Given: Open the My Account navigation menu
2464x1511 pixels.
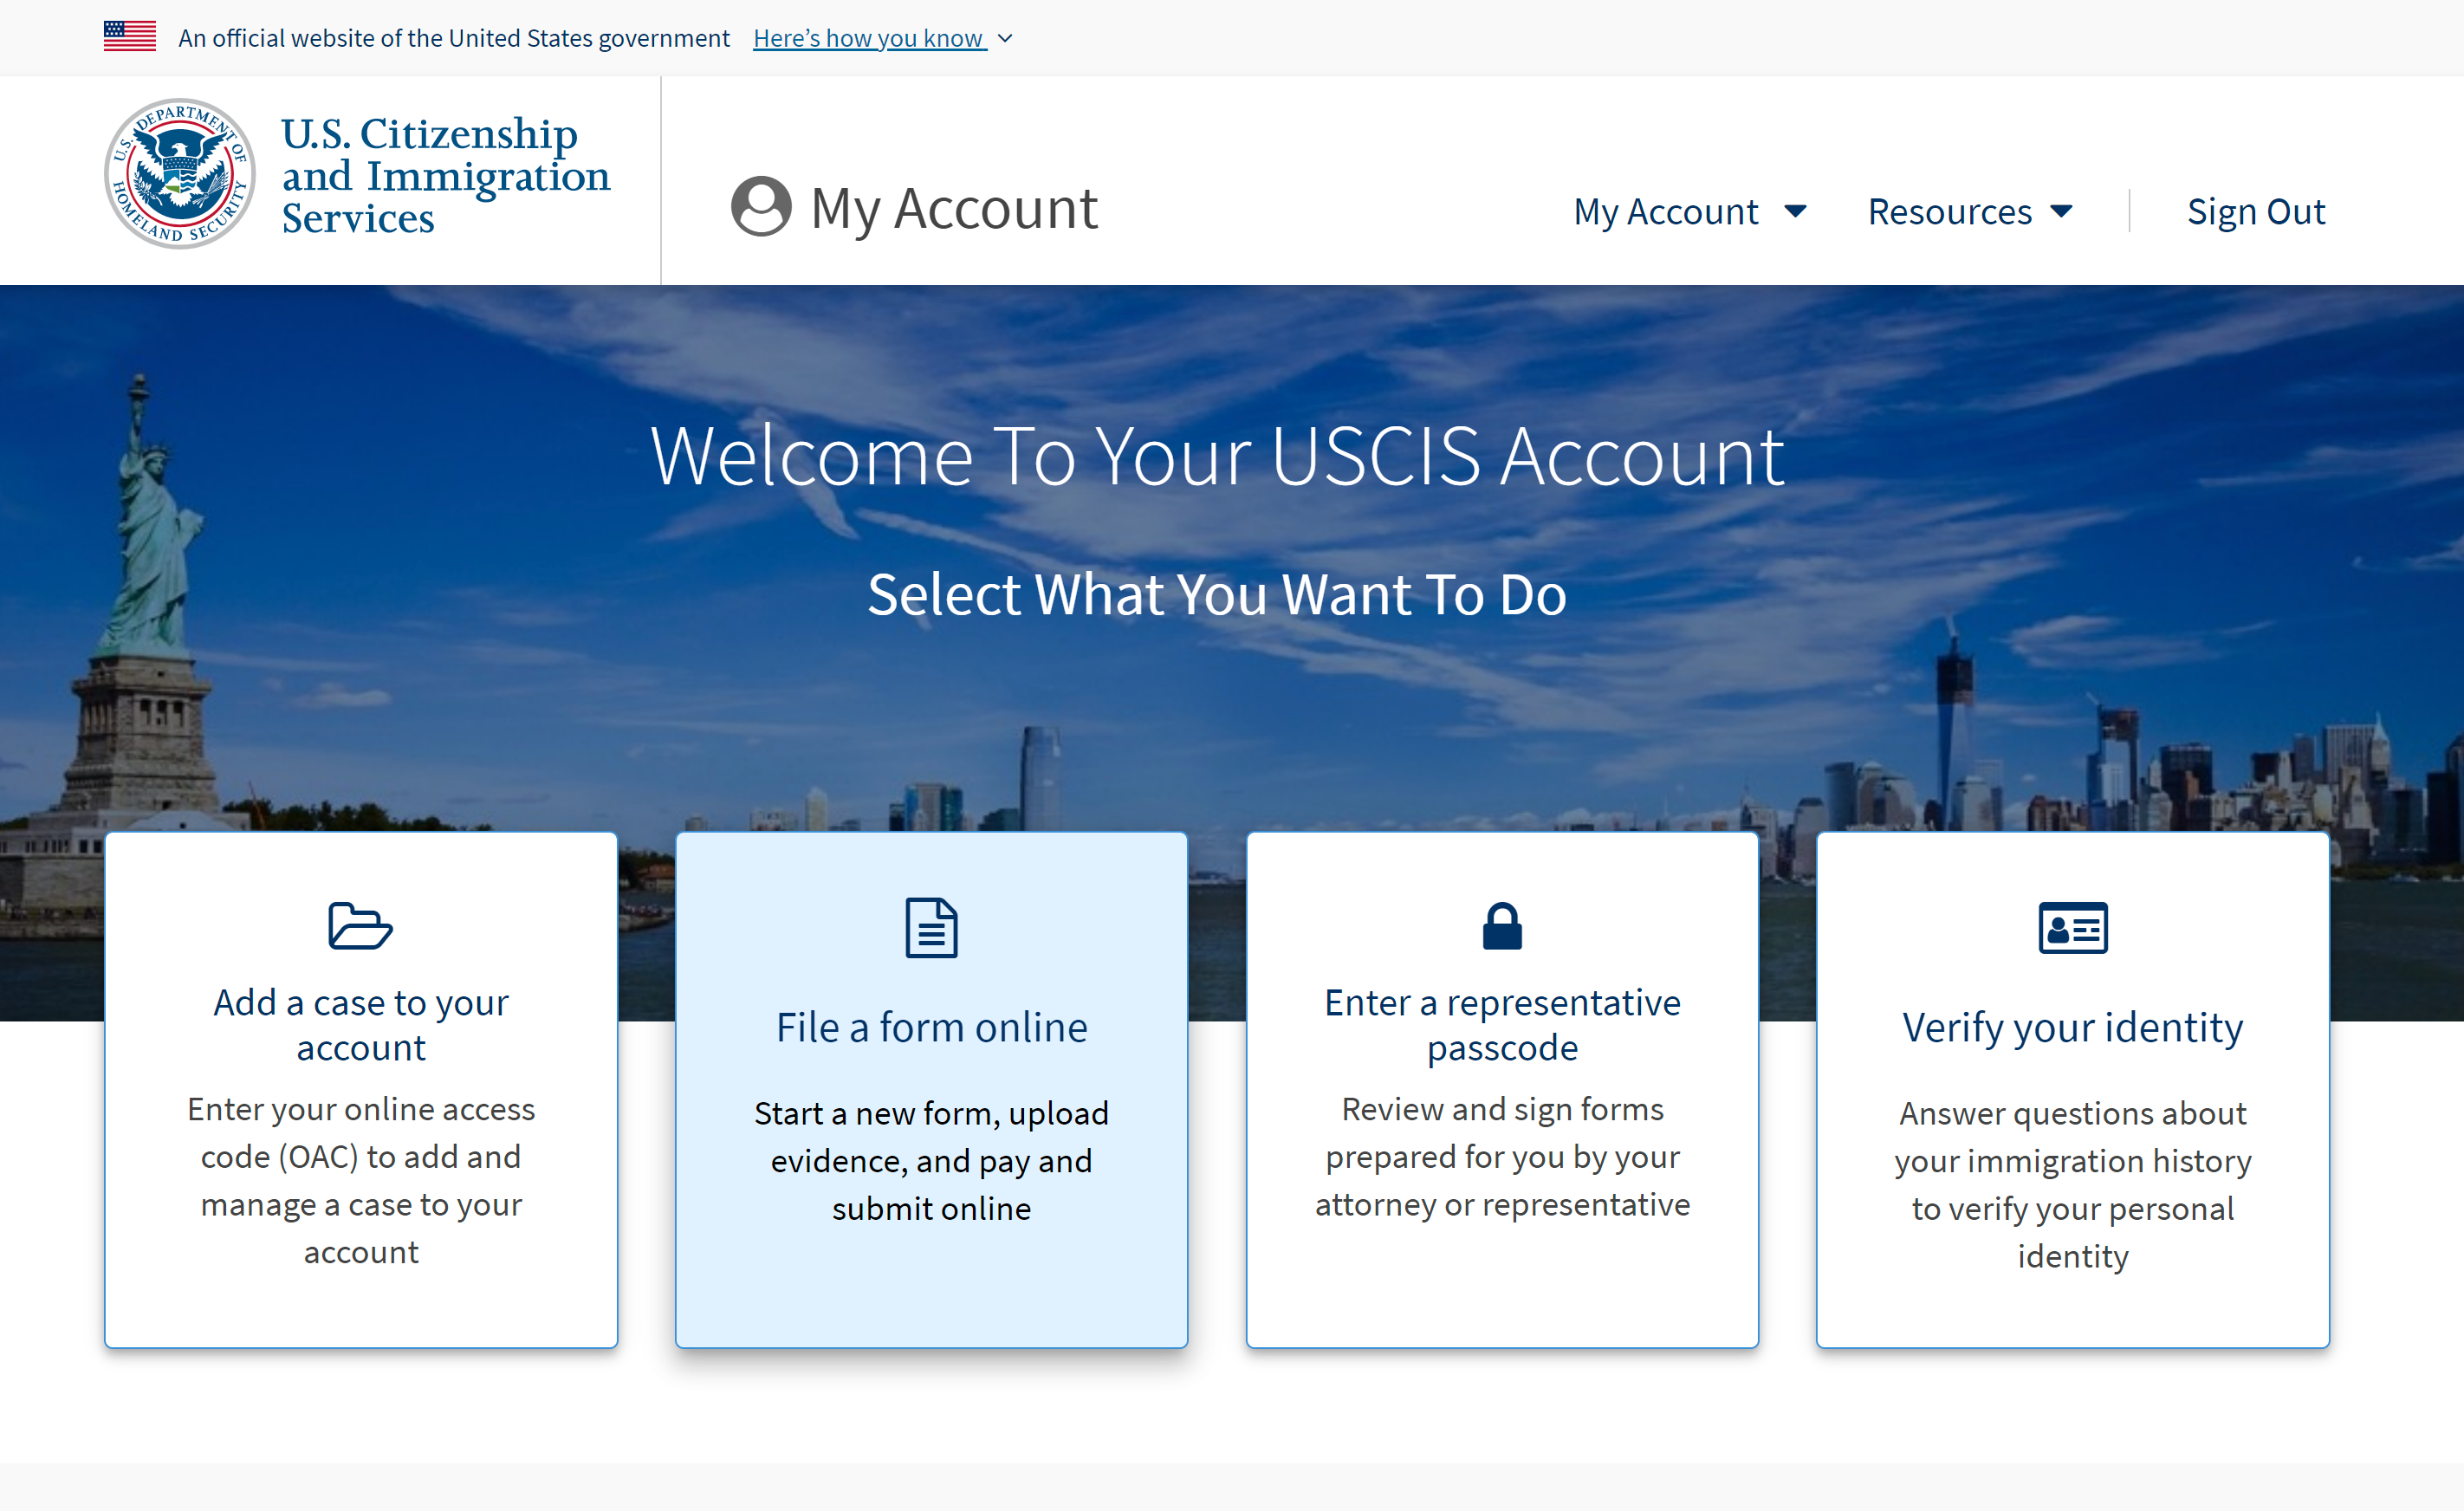Looking at the screenshot, I should pyautogui.click(x=1665, y=211).
